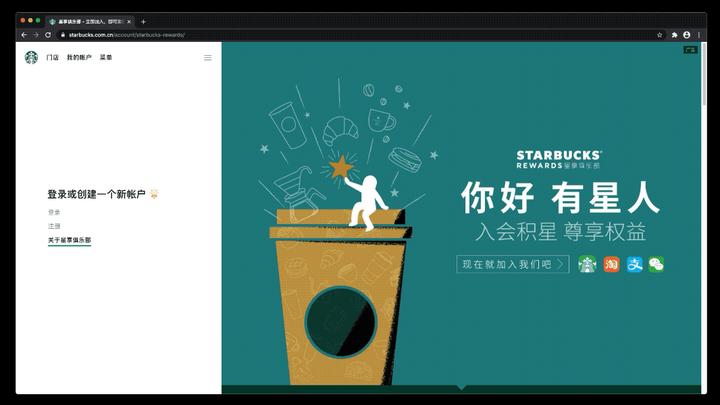Click the 注册 link
Viewport: 720px width, 405px height.
[x=54, y=226]
